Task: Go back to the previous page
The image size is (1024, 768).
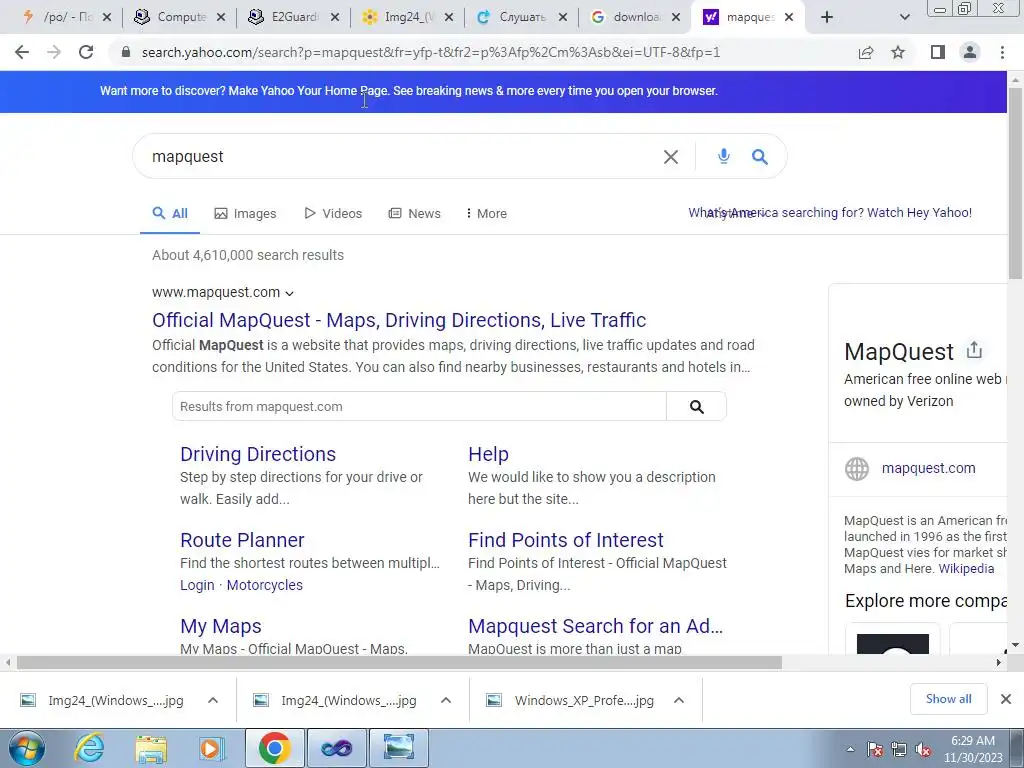Action: tap(22, 52)
